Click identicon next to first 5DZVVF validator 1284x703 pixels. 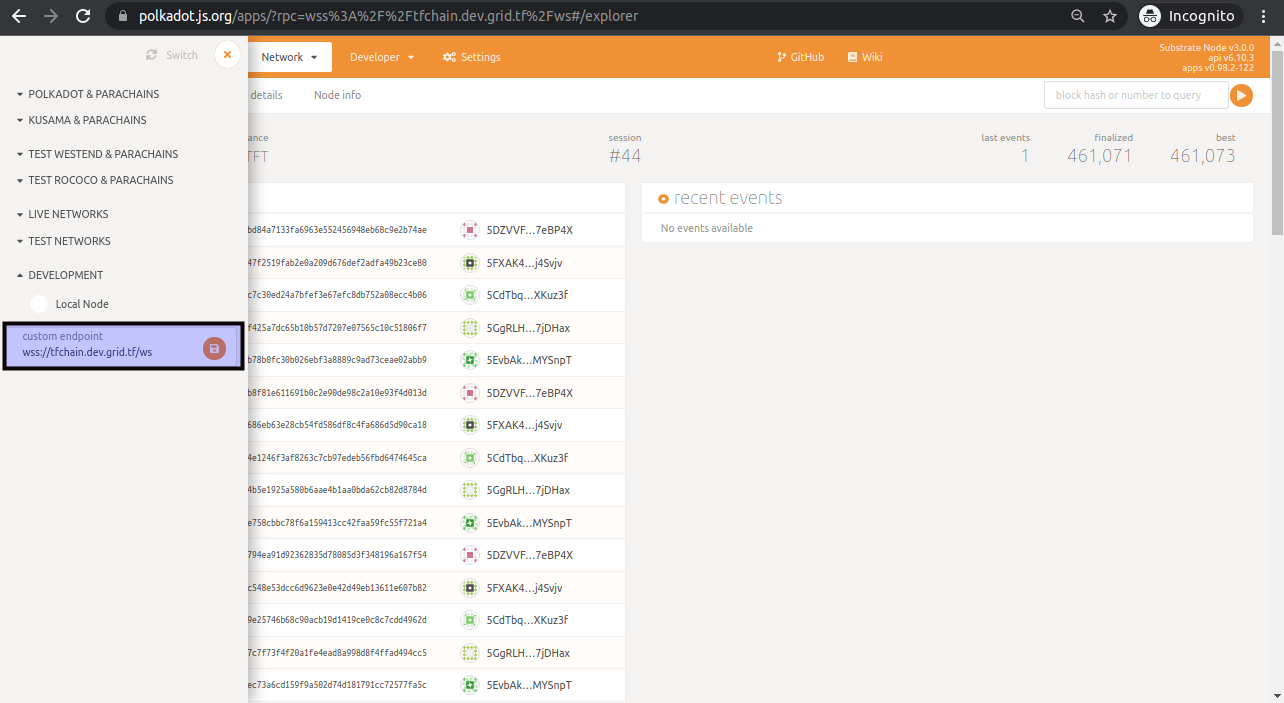tap(469, 230)
